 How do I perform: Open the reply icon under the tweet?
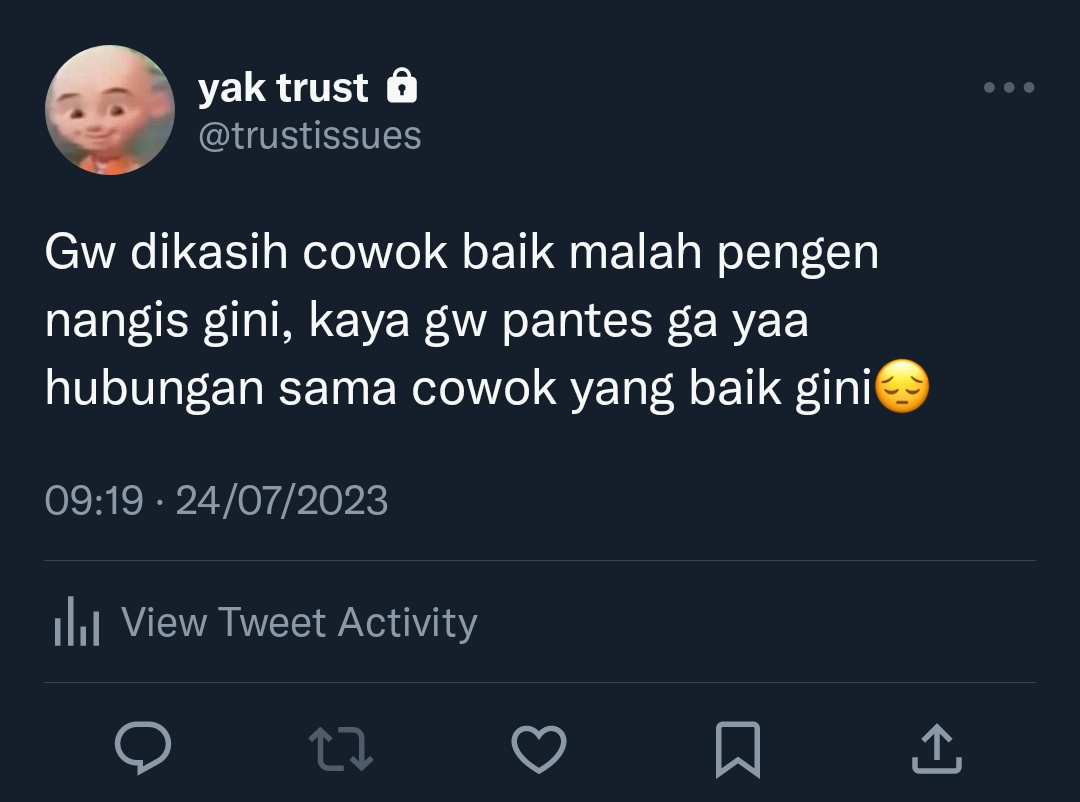pyautogui.click(x=143, y=748)
